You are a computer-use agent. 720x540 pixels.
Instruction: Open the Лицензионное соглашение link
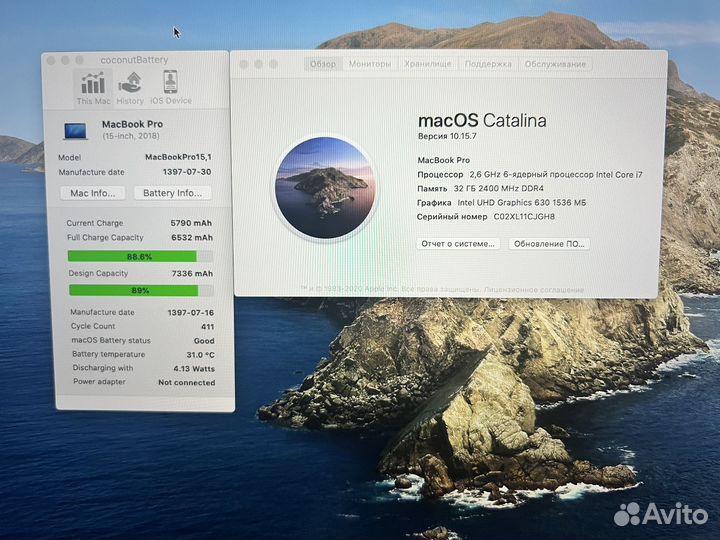click(x=534, y=290)
